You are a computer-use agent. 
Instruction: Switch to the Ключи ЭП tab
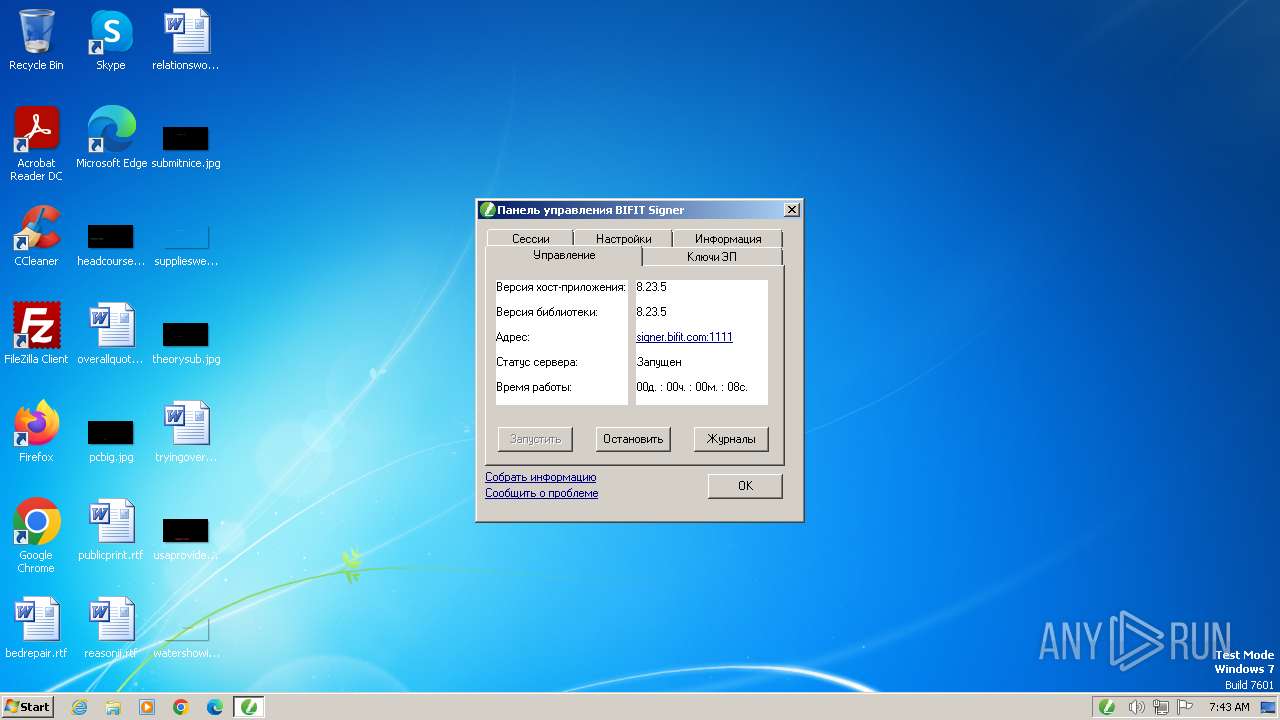(712, 257)
